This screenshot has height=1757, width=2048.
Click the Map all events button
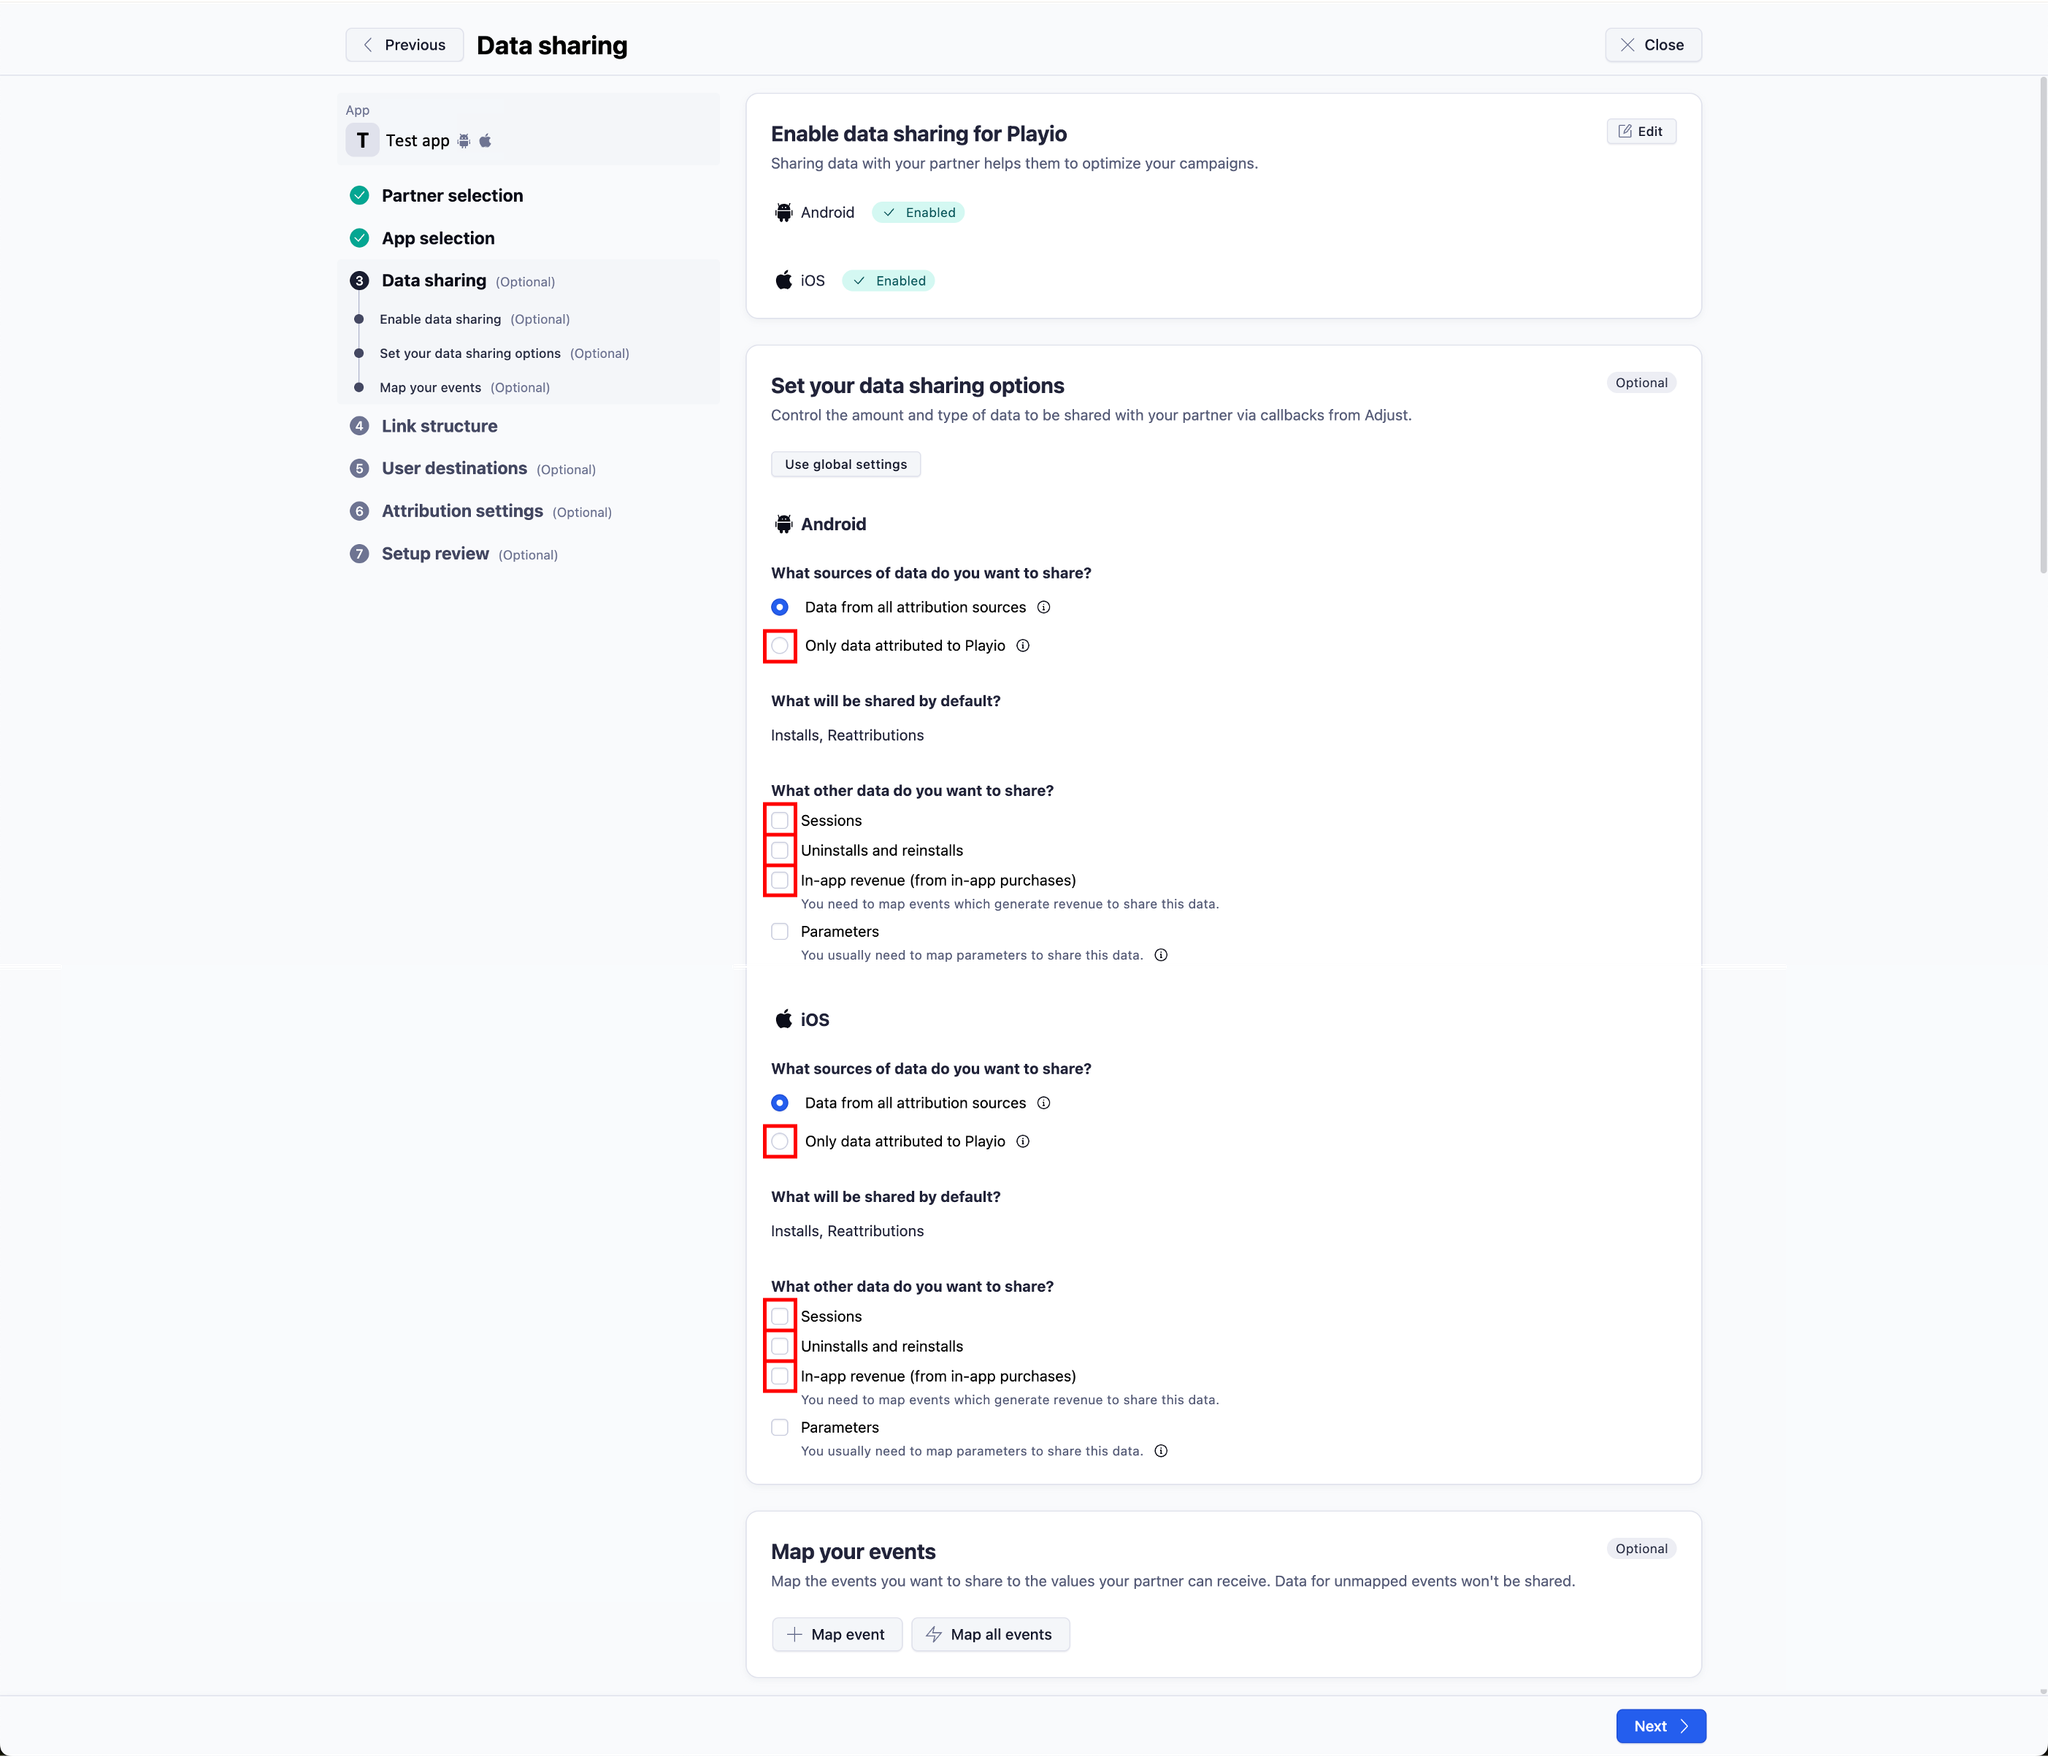[990, 1634]
